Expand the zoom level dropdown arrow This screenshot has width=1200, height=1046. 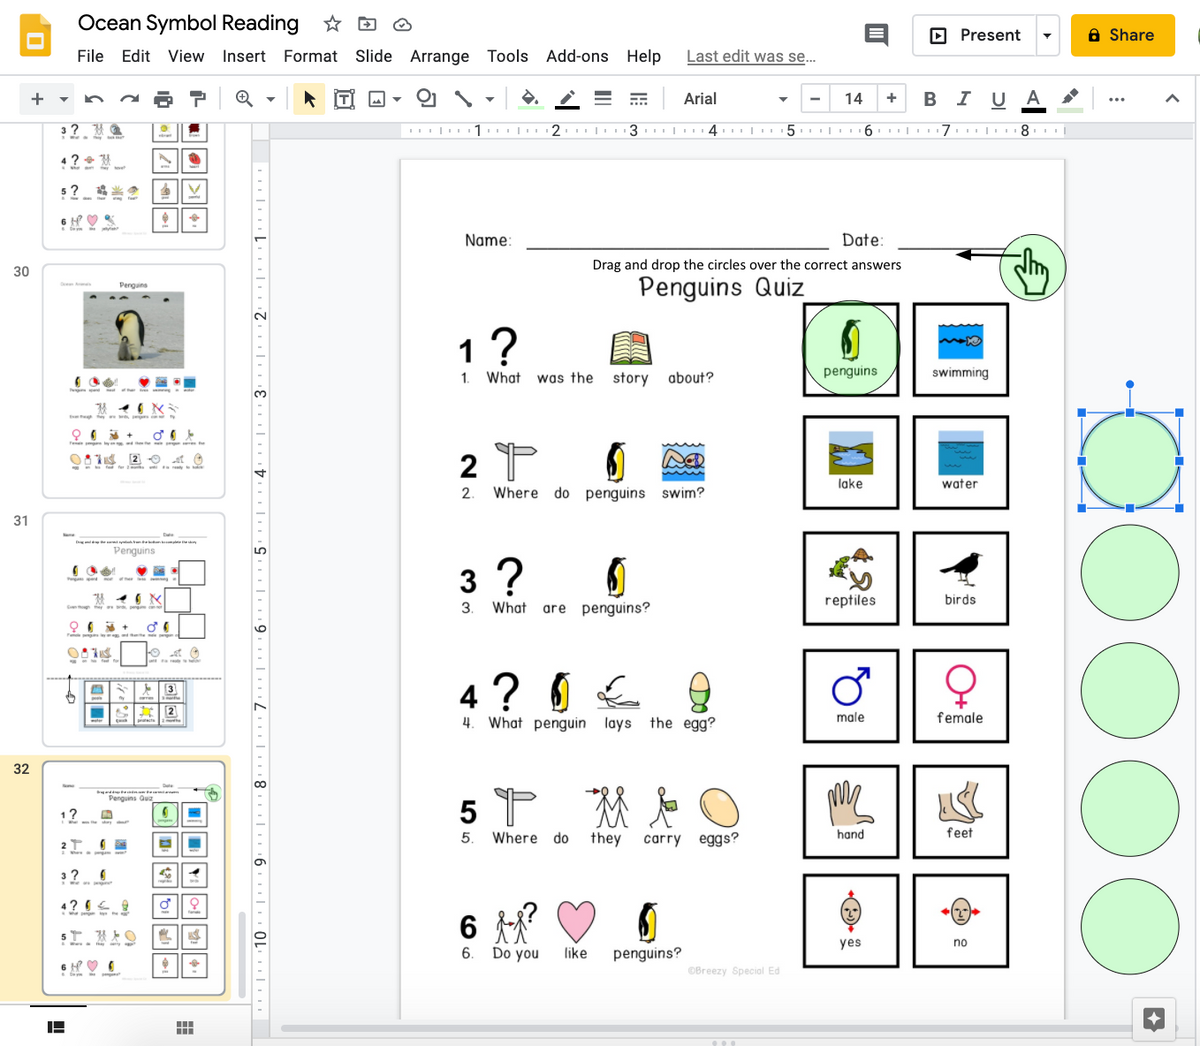[x=270, y=99]
